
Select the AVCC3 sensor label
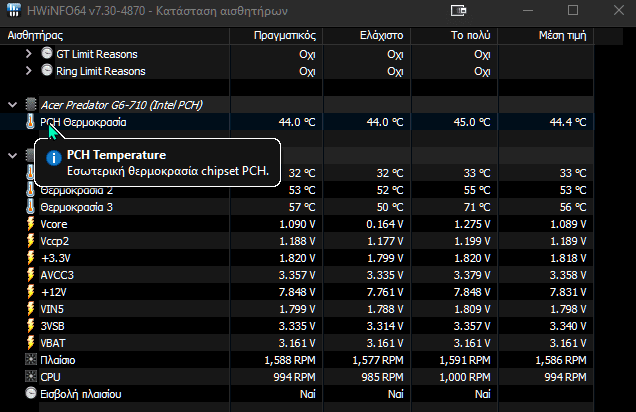(57, 275)
